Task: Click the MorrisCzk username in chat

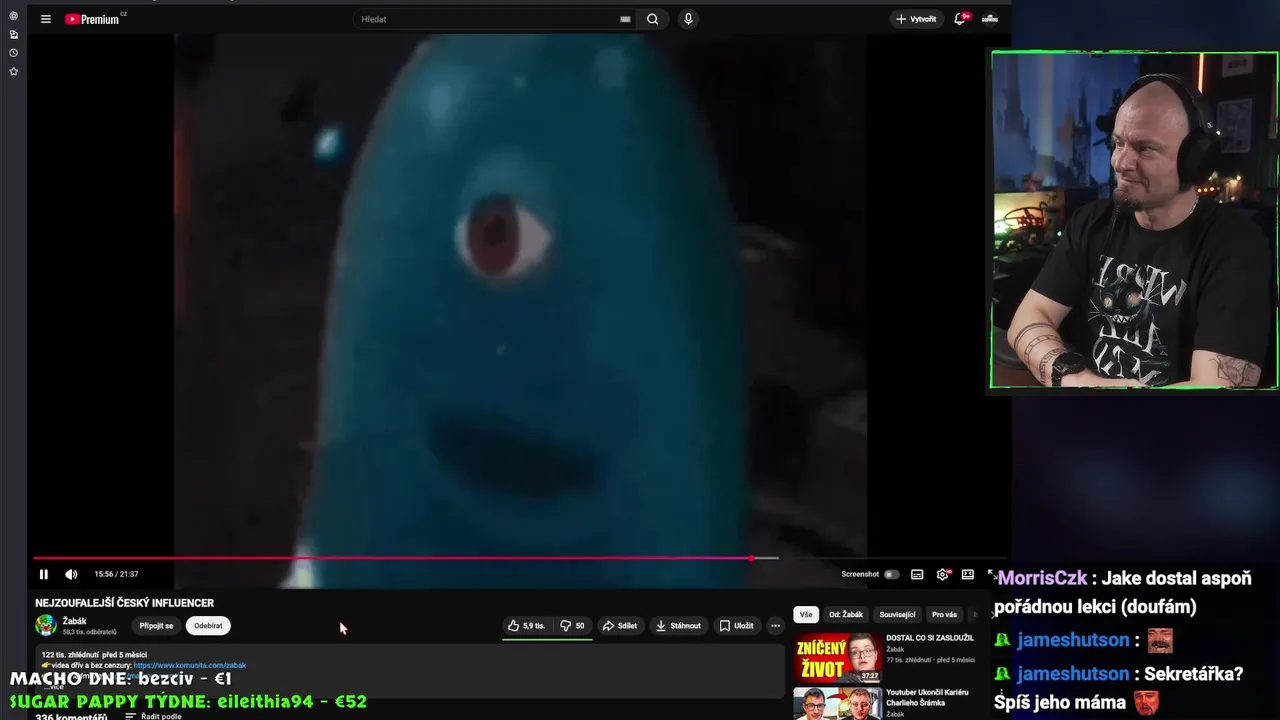Action: click(x=1041, y=578)
